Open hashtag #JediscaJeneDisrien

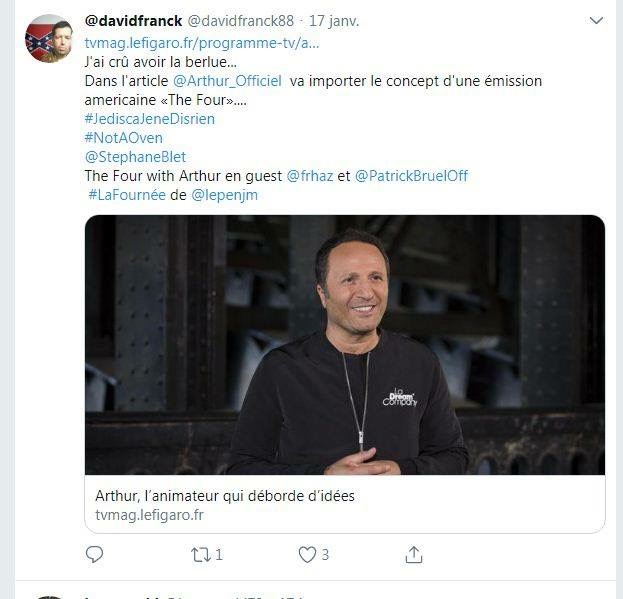(149, 118)
